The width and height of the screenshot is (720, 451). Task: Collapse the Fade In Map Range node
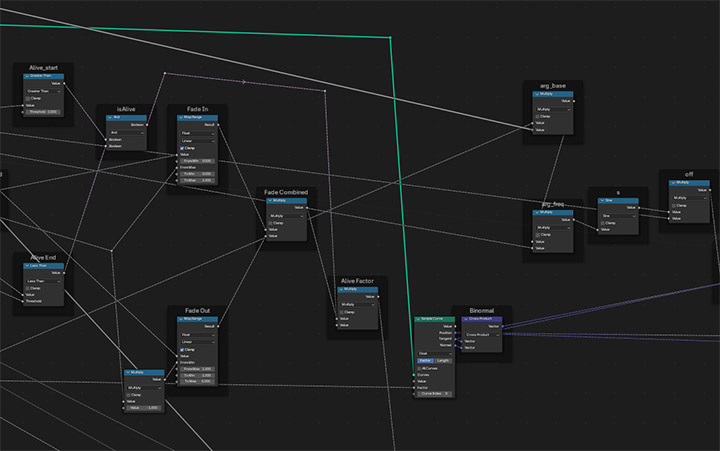point(181,117)
